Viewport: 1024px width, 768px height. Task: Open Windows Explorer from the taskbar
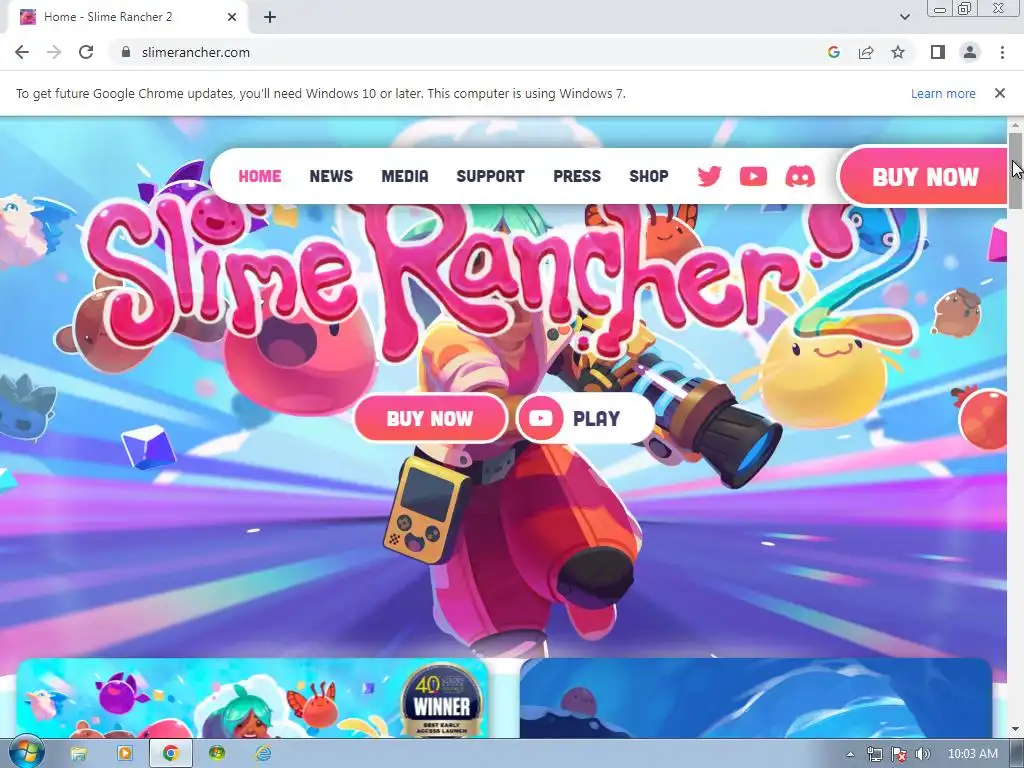[79, 754]
